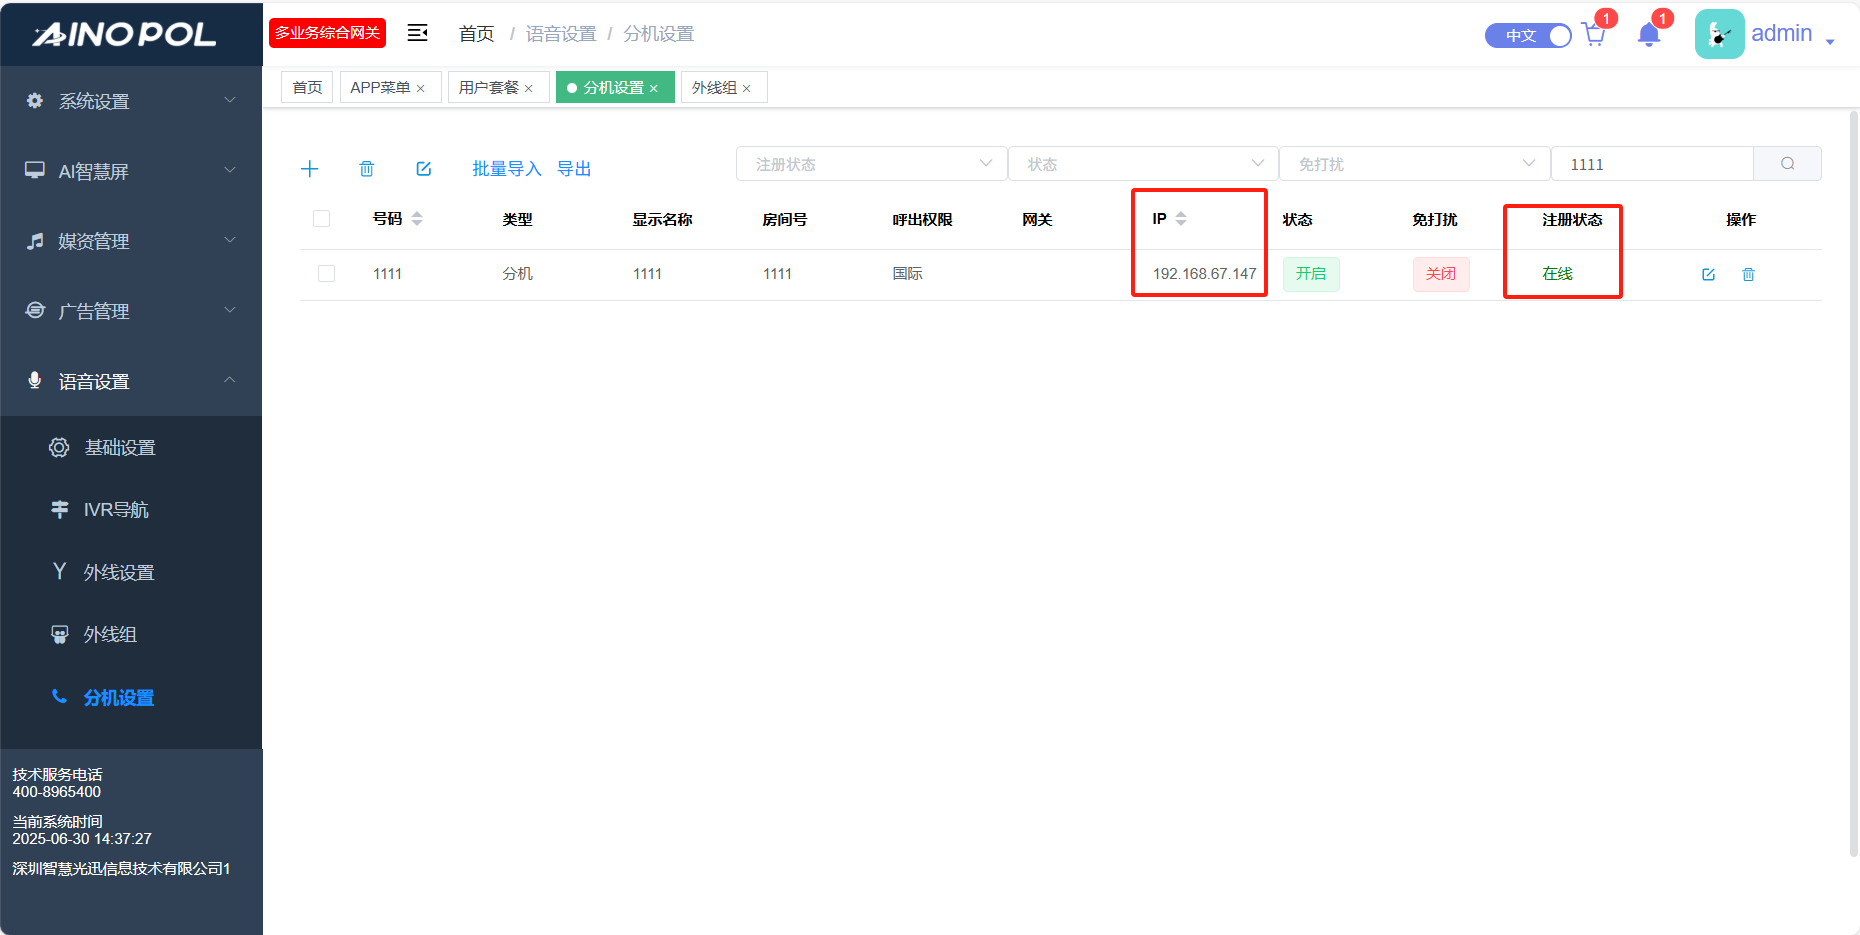Click the search magnifier button
This screenshot has width=1860, height=935.
1787,164
